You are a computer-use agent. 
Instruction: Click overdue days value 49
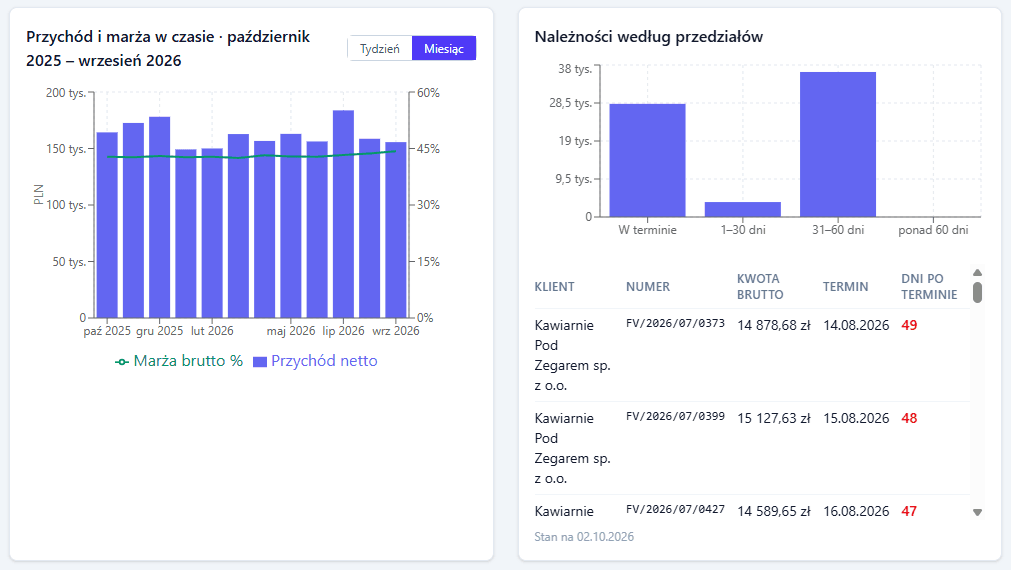point(909,326)
